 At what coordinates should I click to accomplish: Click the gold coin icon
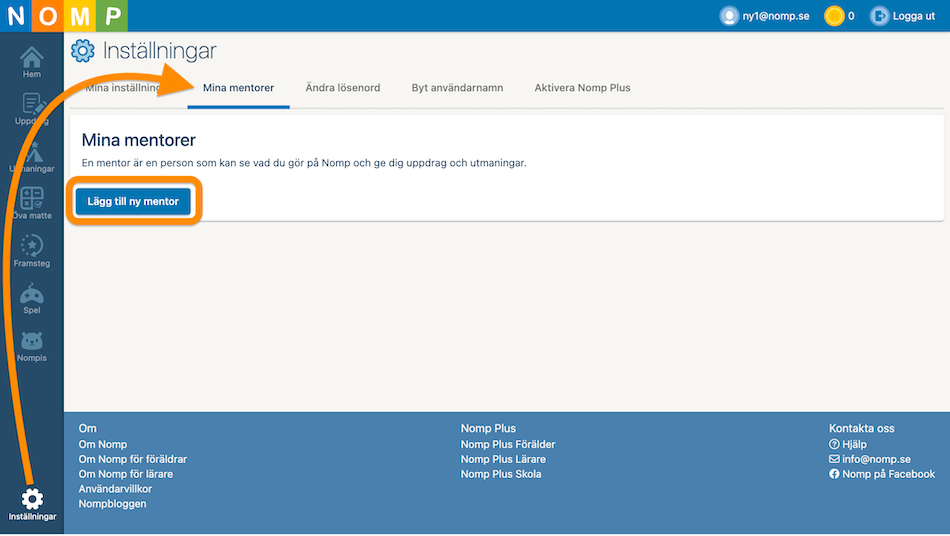click(x=834, y=16)
